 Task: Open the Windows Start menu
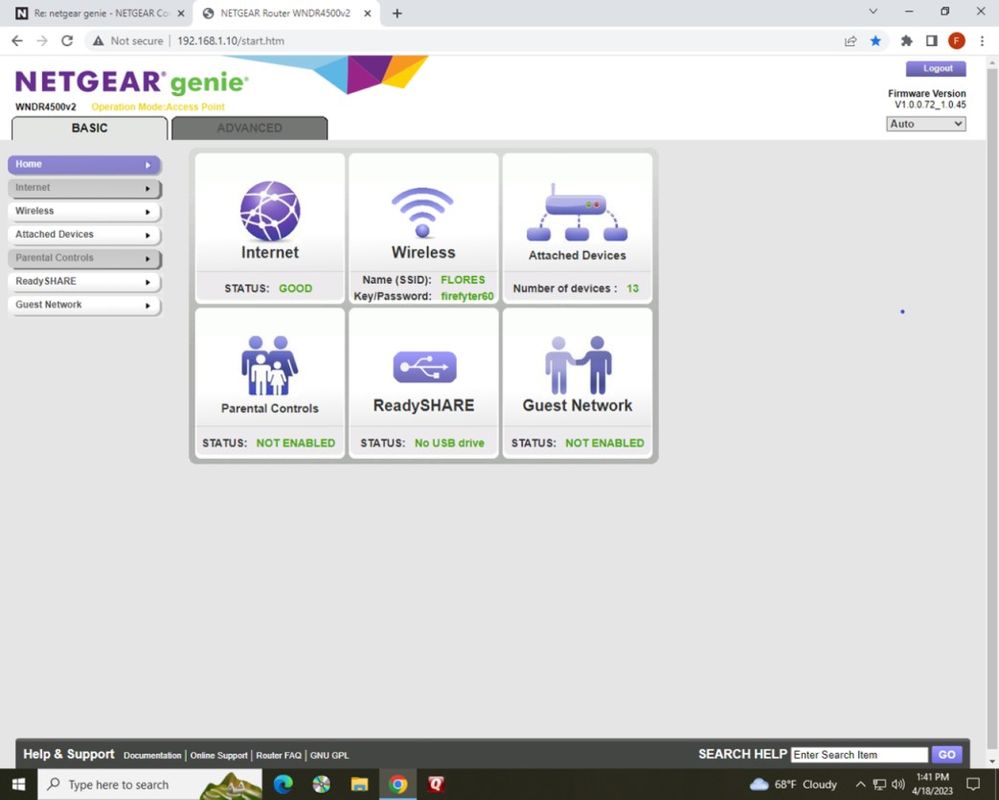[18, 784]
